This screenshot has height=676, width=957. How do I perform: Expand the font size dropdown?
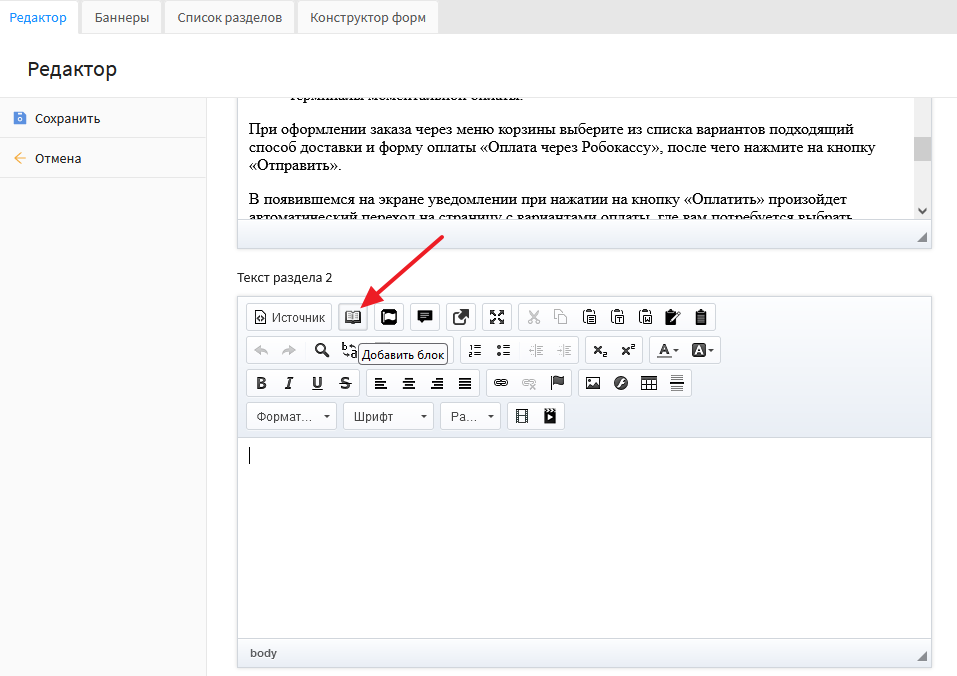point(470,416)
